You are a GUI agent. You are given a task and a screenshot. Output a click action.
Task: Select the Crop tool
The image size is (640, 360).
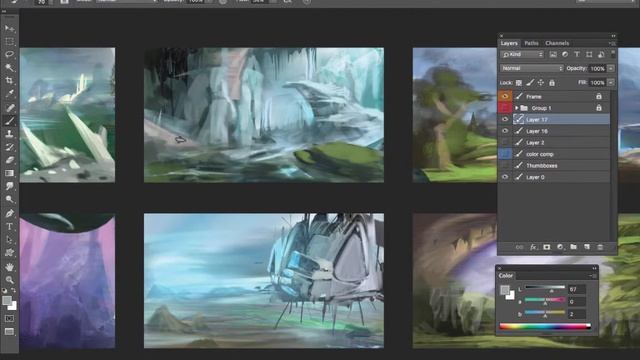[x=9, y=81]
